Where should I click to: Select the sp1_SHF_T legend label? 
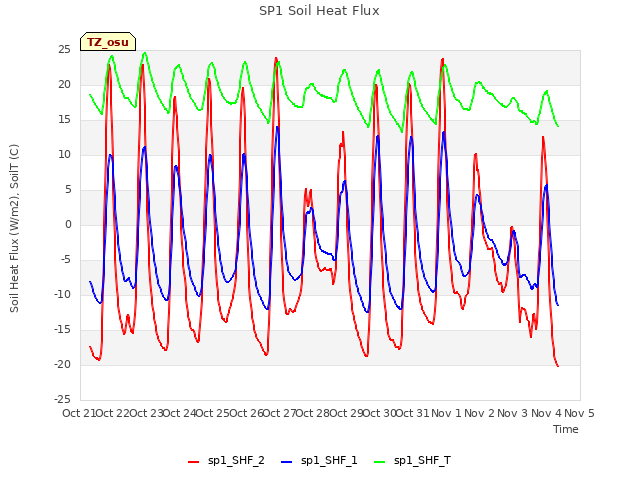[422, 461]
